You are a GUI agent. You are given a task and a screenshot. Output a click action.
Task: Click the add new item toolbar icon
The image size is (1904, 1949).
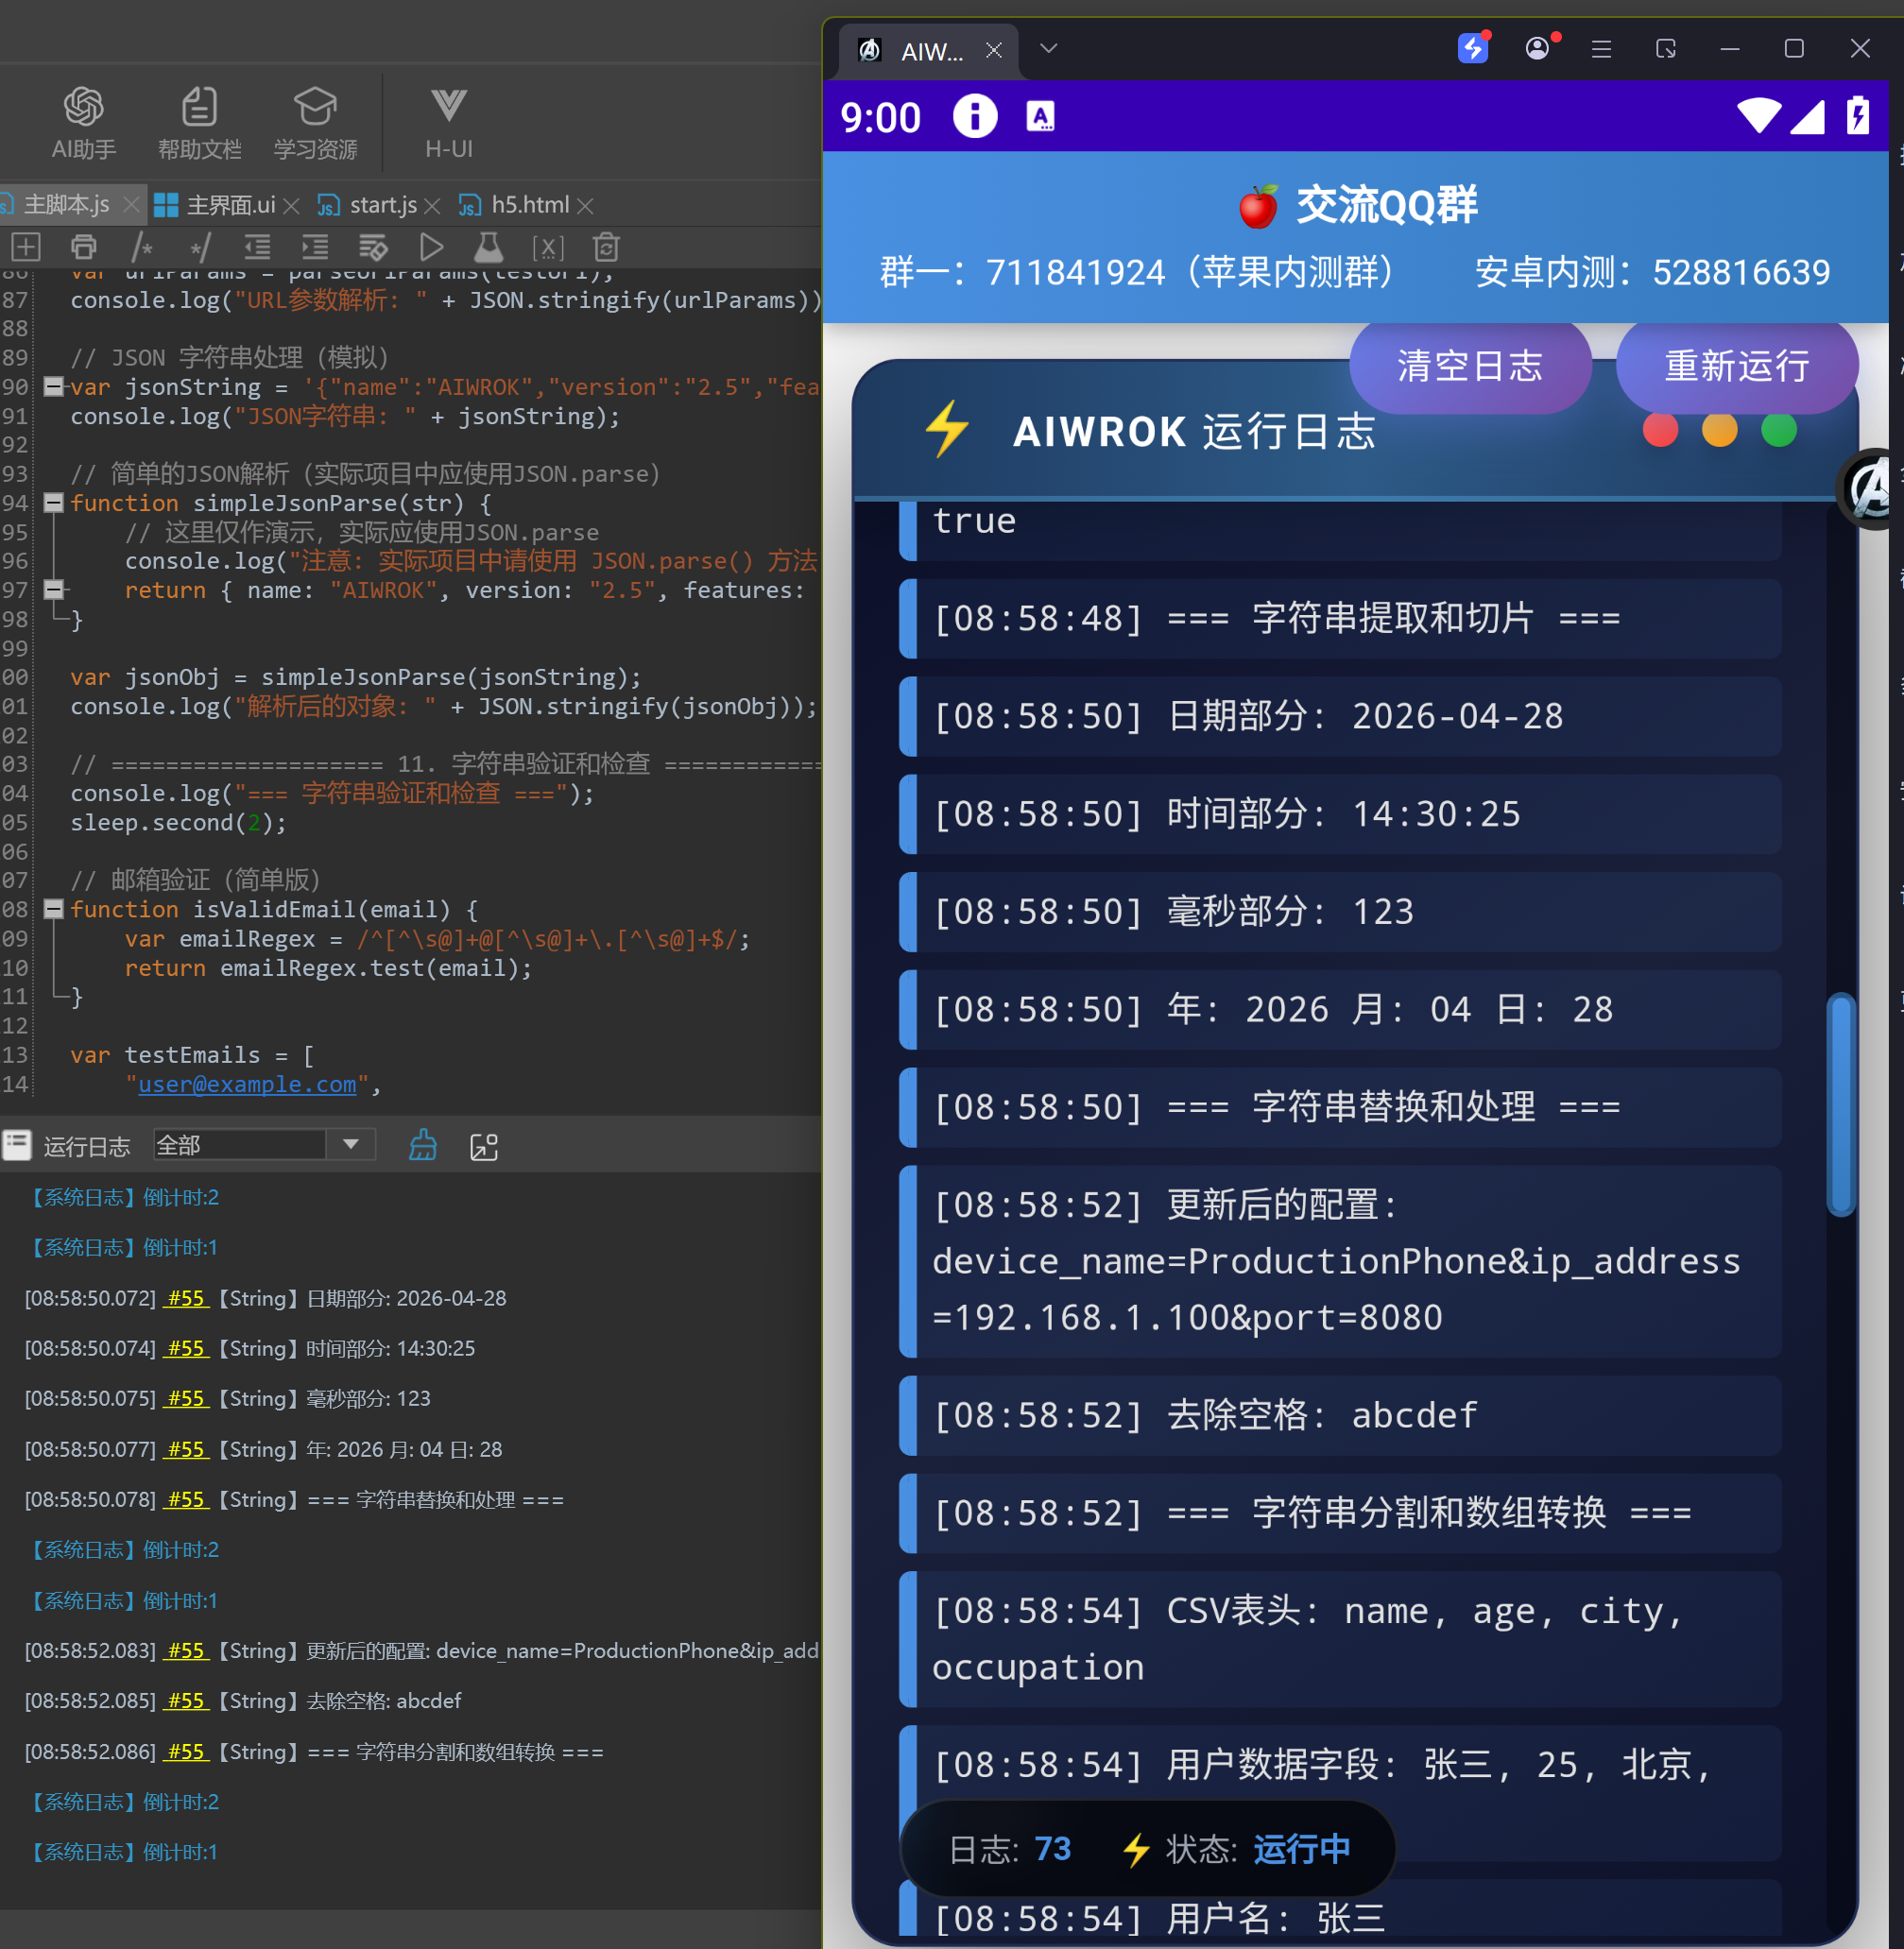click(25, 247)
